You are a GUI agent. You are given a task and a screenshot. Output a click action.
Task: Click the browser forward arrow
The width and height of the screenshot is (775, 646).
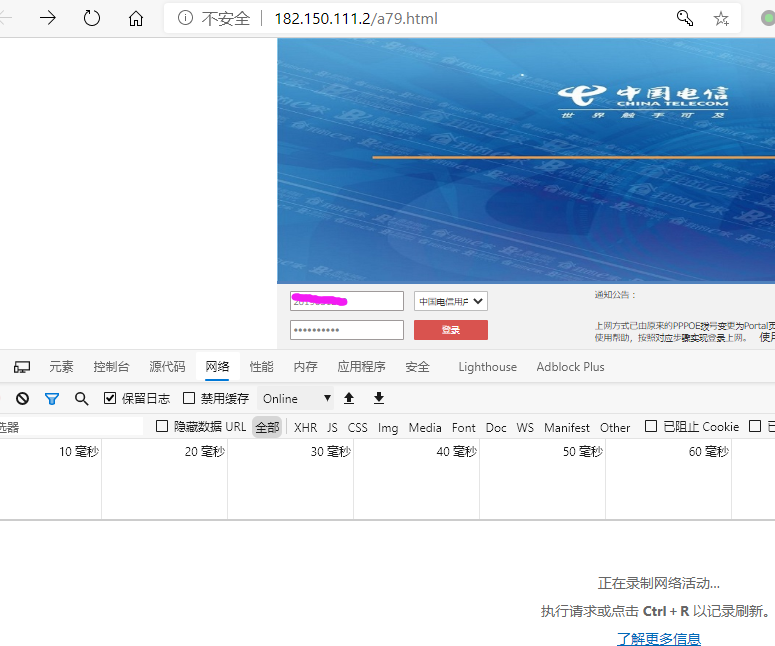pyautogui.click(x=48, y=18)
